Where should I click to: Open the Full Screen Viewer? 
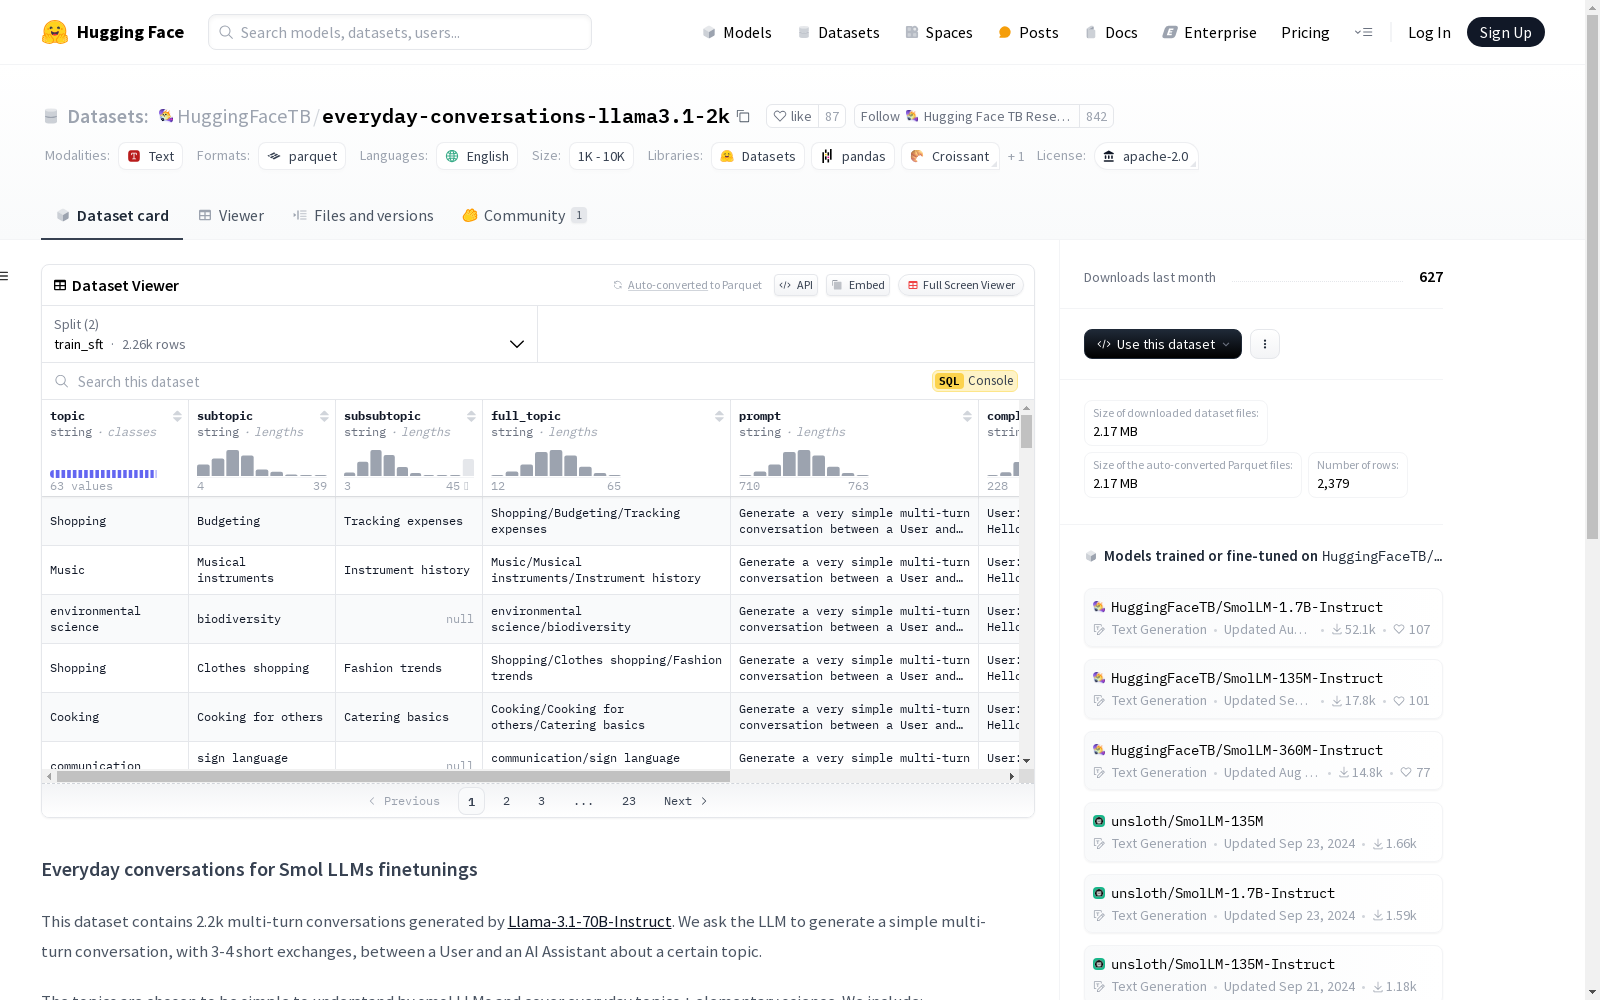point(961,285)
